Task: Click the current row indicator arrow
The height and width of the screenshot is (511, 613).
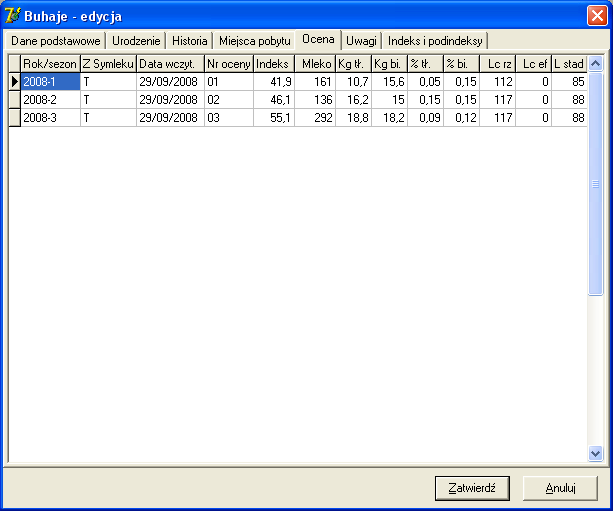Action: (x=14, y=82)
